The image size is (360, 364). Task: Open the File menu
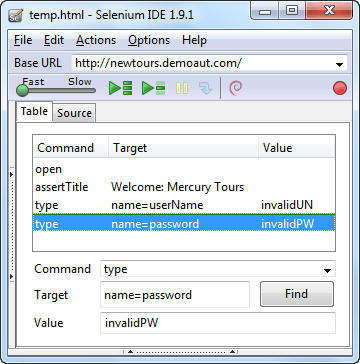click(23, 40)
